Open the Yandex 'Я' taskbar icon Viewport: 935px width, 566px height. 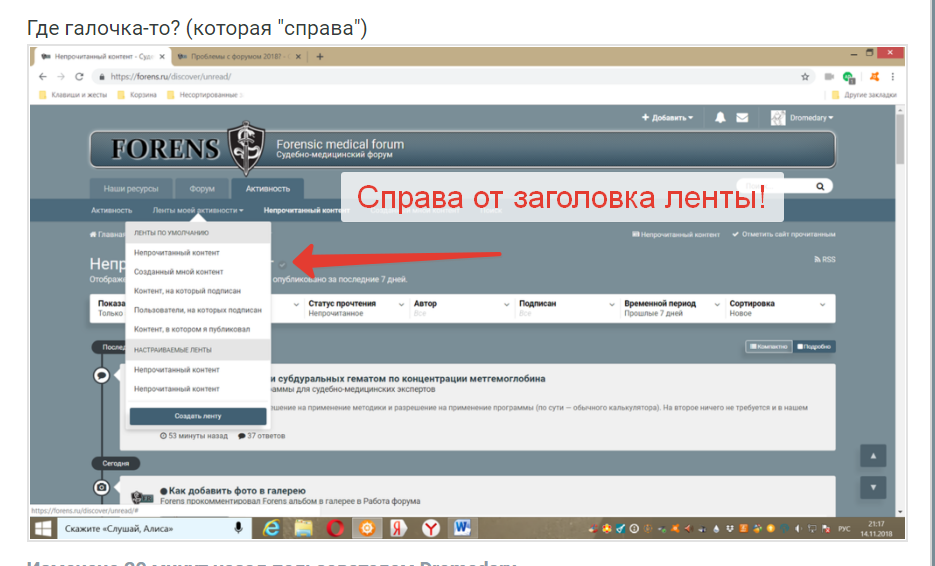pos(398,528)
